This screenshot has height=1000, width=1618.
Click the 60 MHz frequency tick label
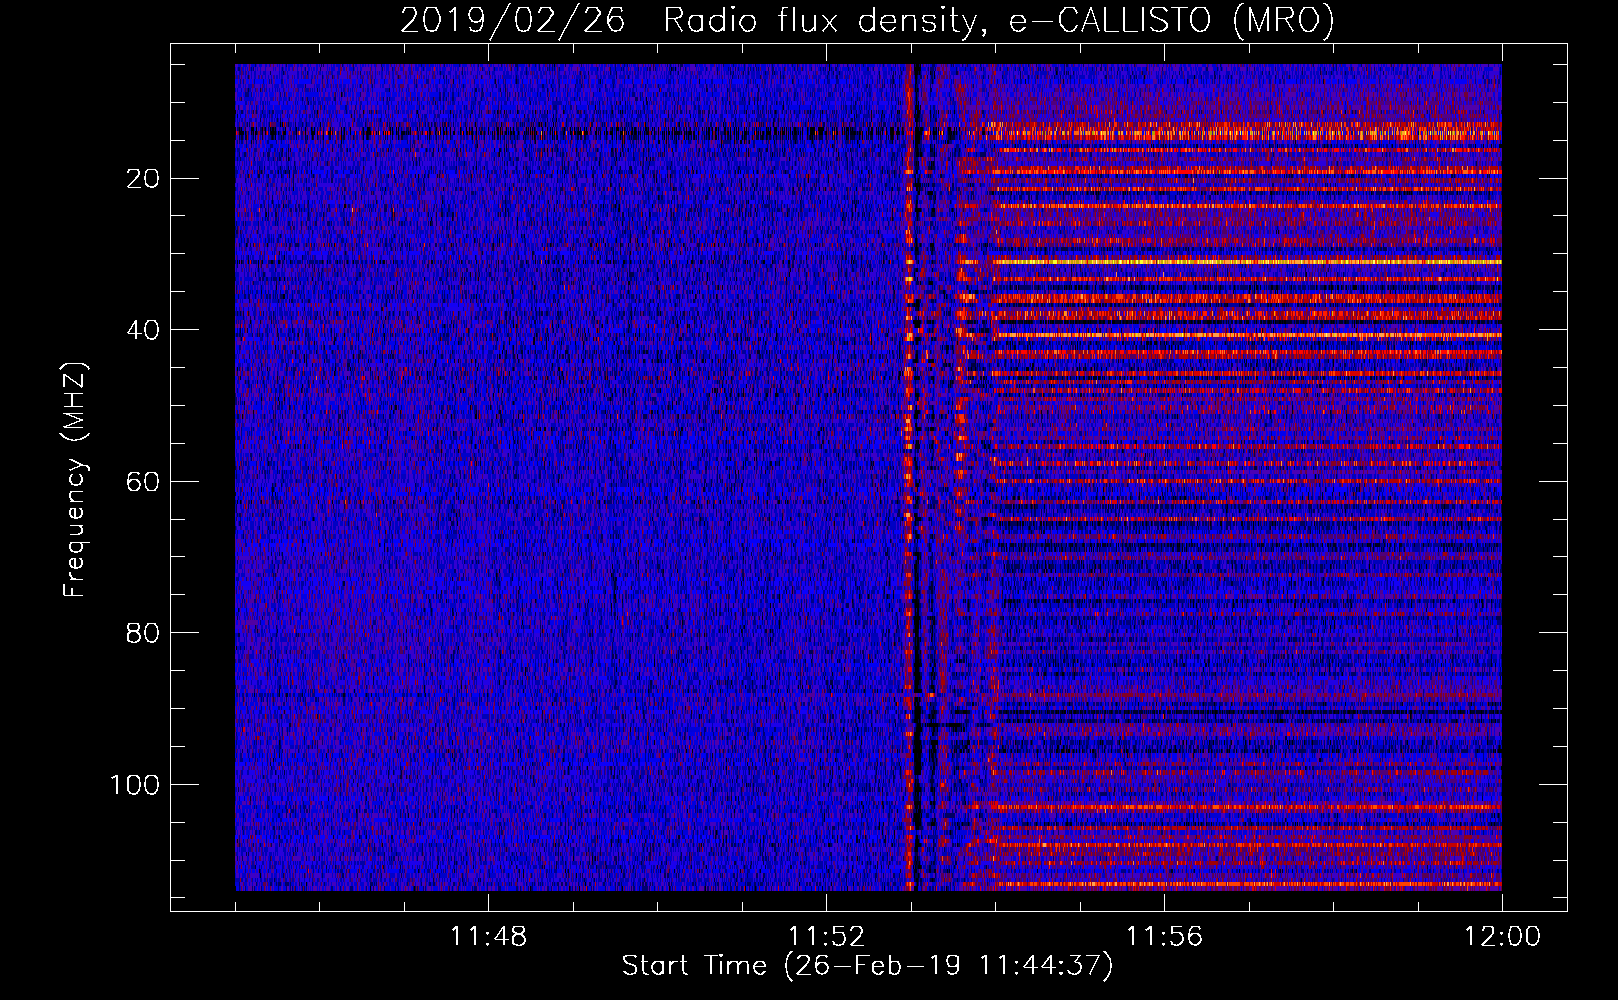tap(144, 482)
